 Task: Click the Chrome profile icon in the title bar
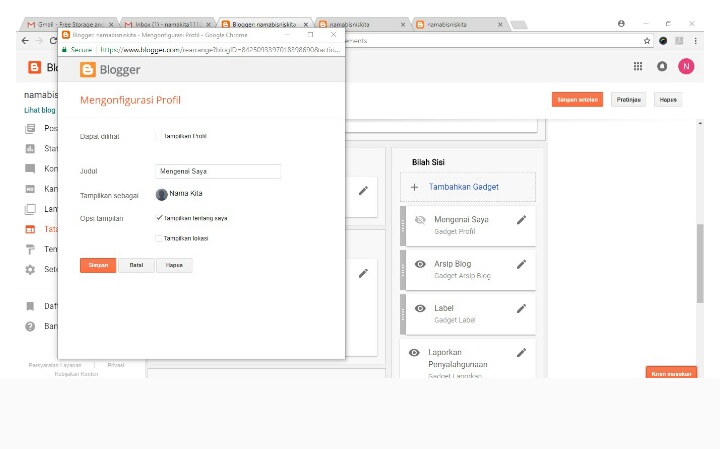click(621, 23)
